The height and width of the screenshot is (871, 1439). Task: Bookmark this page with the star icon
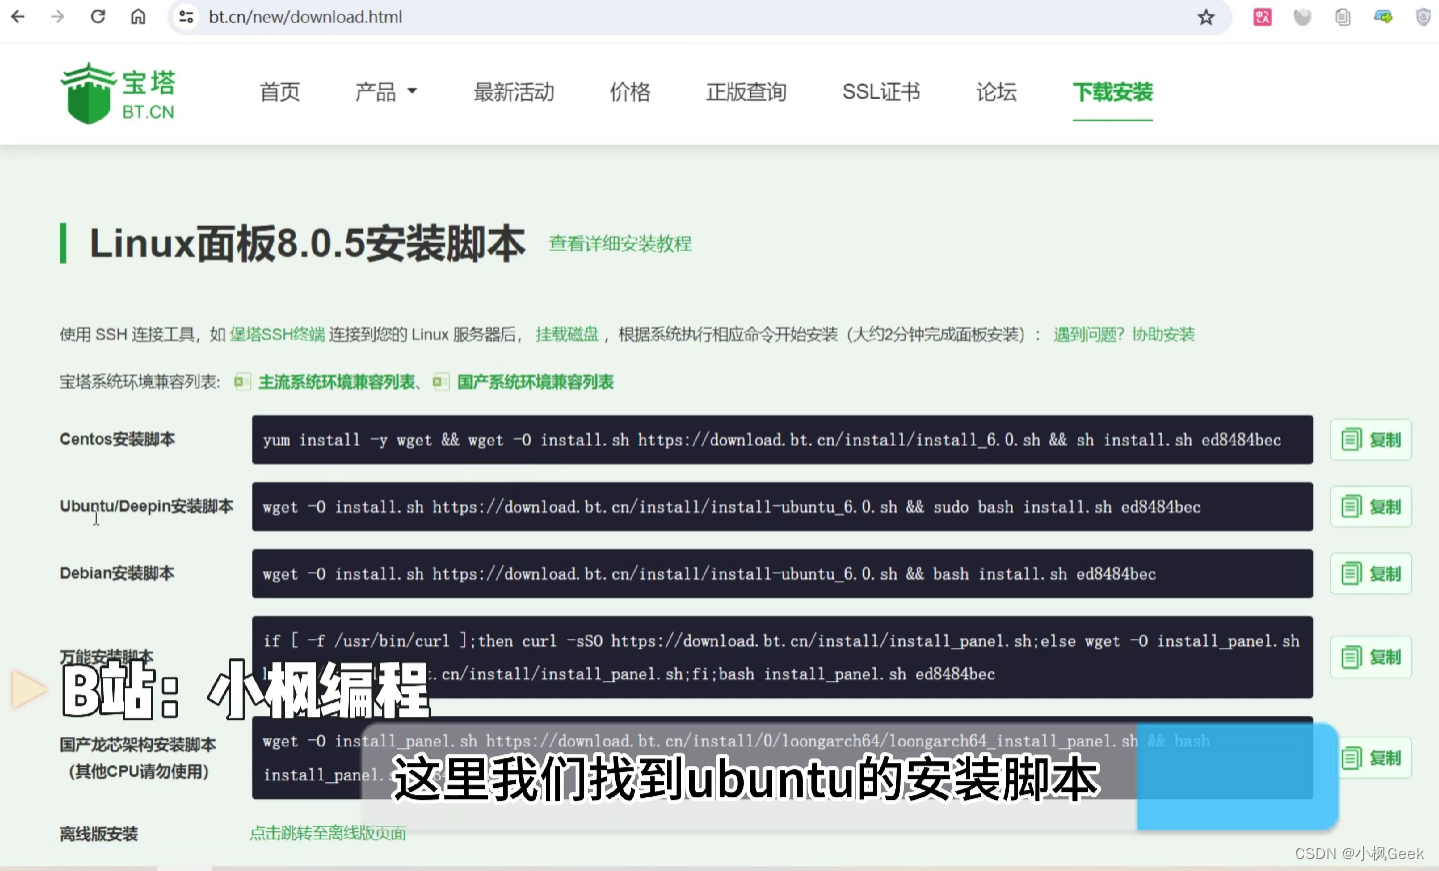(1206, 17)
